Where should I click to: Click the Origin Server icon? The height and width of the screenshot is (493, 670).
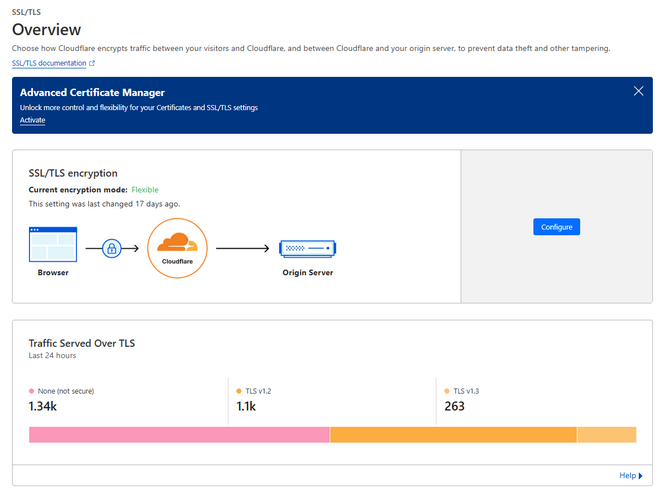coord(307,248)
